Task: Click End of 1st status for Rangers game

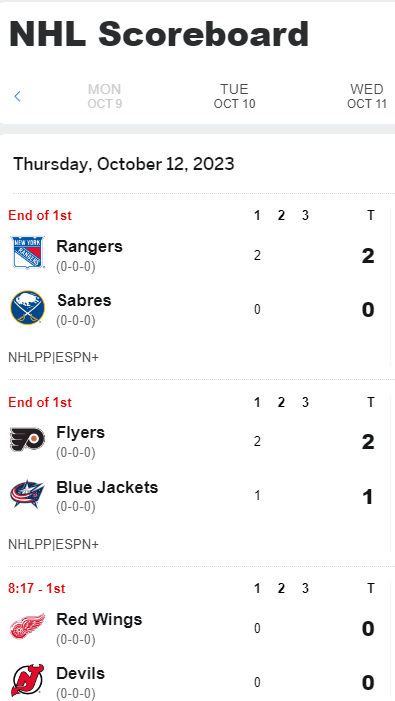Action: point(40,215)
